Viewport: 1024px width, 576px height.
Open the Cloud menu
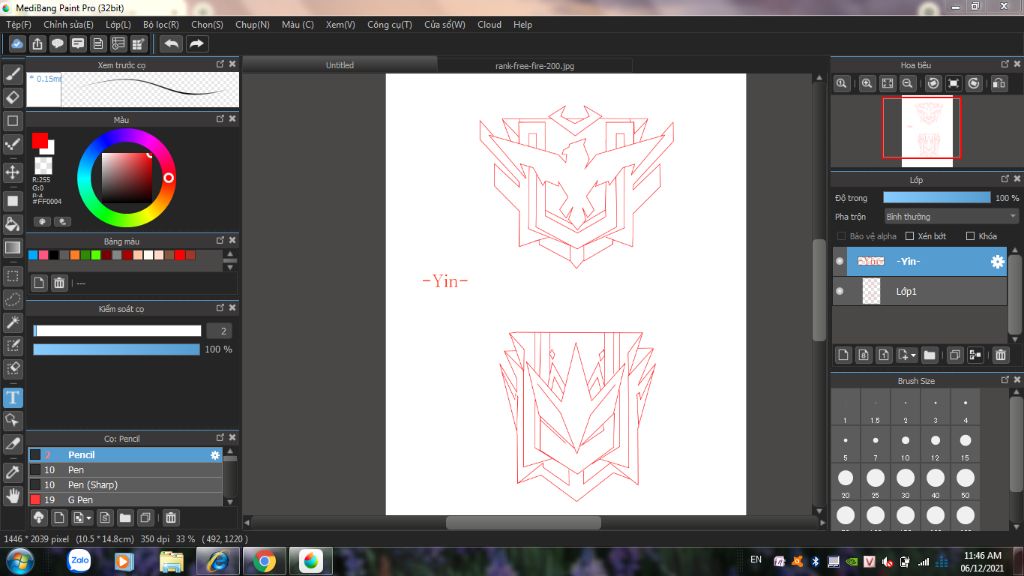(x=489, y=25)
